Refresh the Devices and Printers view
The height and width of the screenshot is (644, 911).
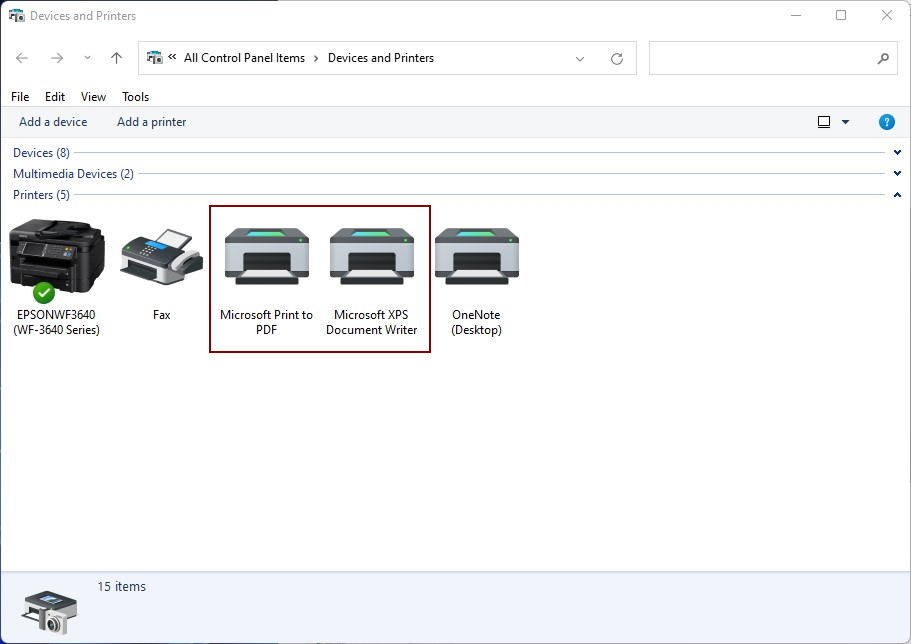click(x=617, y=59)
